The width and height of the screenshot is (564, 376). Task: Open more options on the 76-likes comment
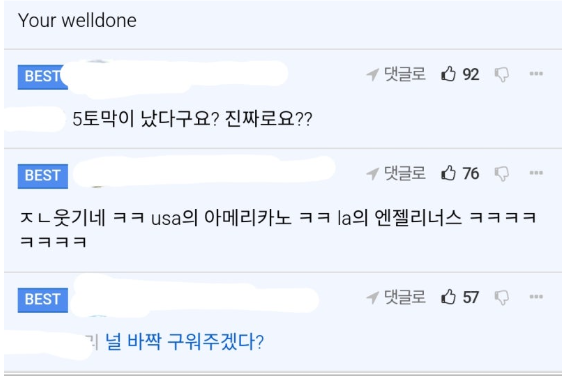536,173
